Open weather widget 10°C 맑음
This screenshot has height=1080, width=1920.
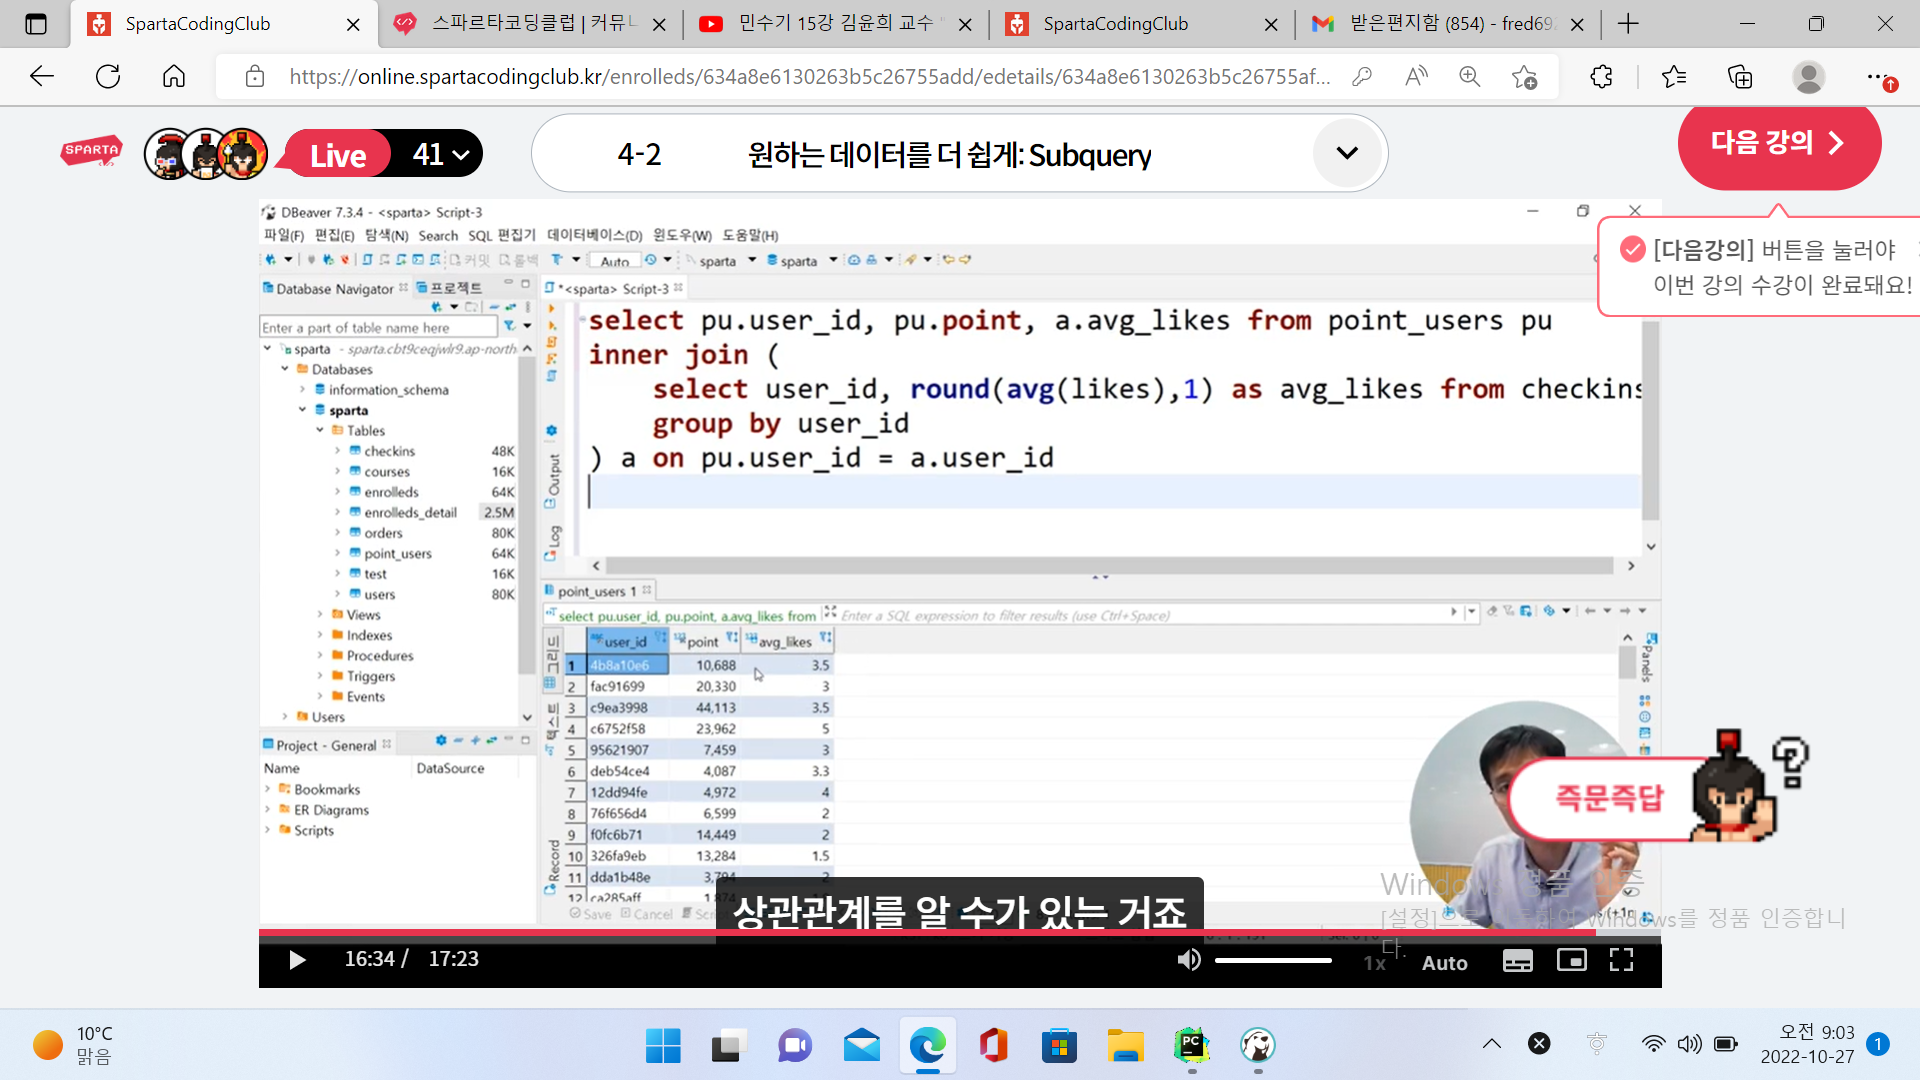pos(73,1045)
